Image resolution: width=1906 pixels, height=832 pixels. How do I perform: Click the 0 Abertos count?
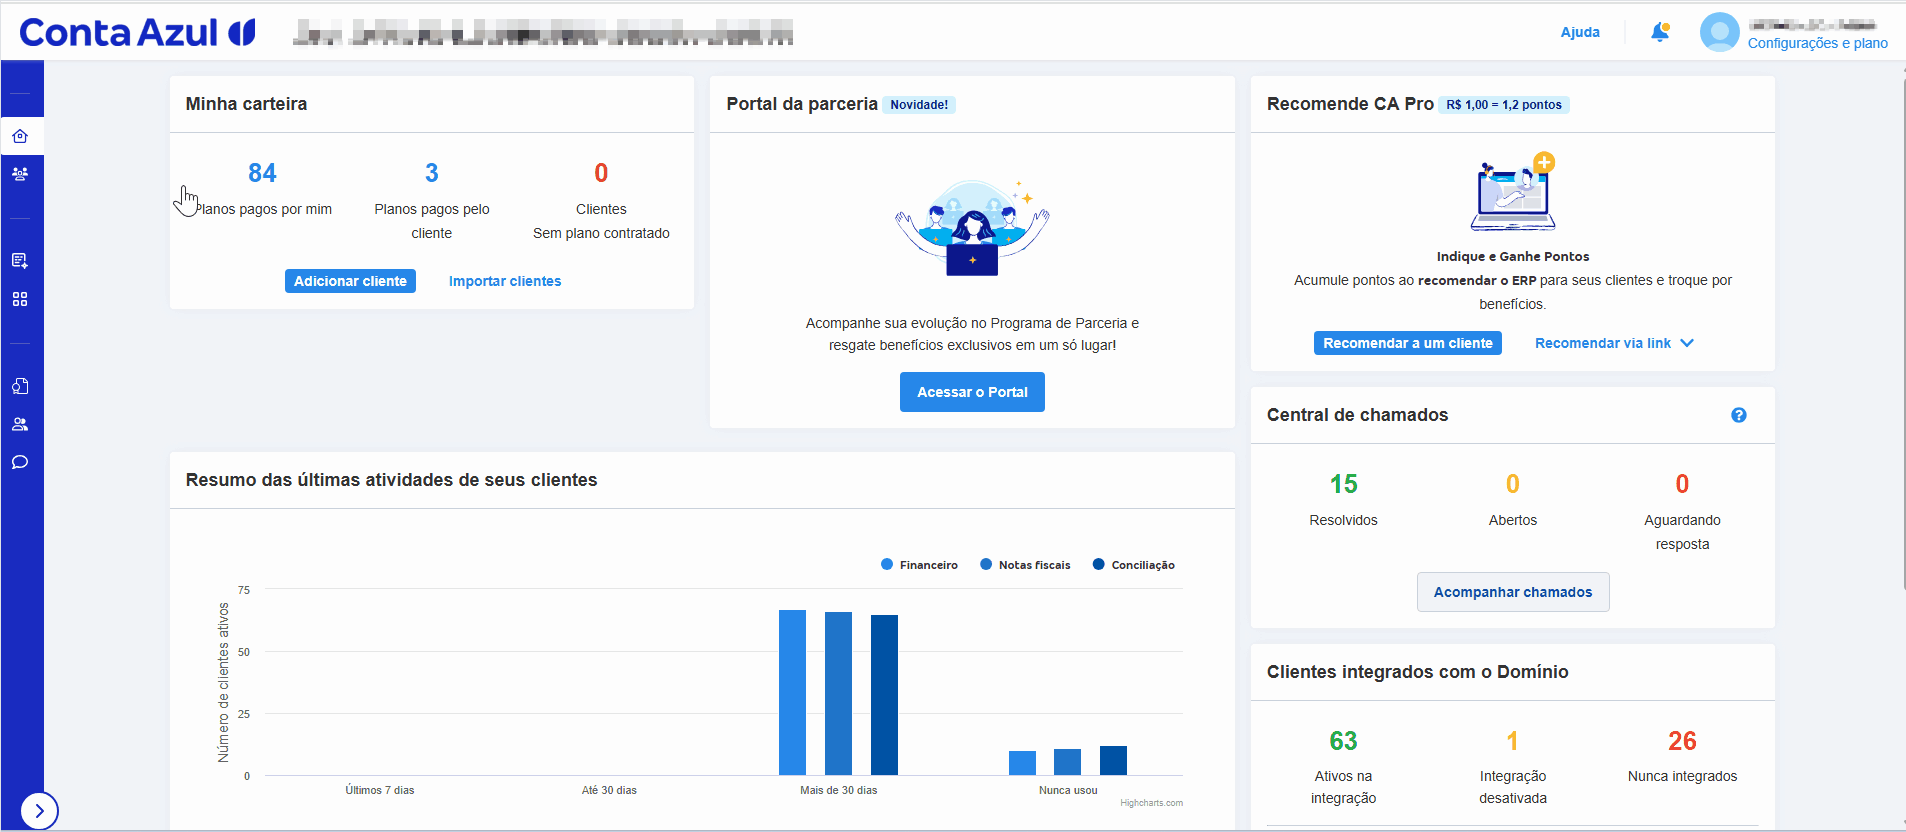pos(1513,484)
